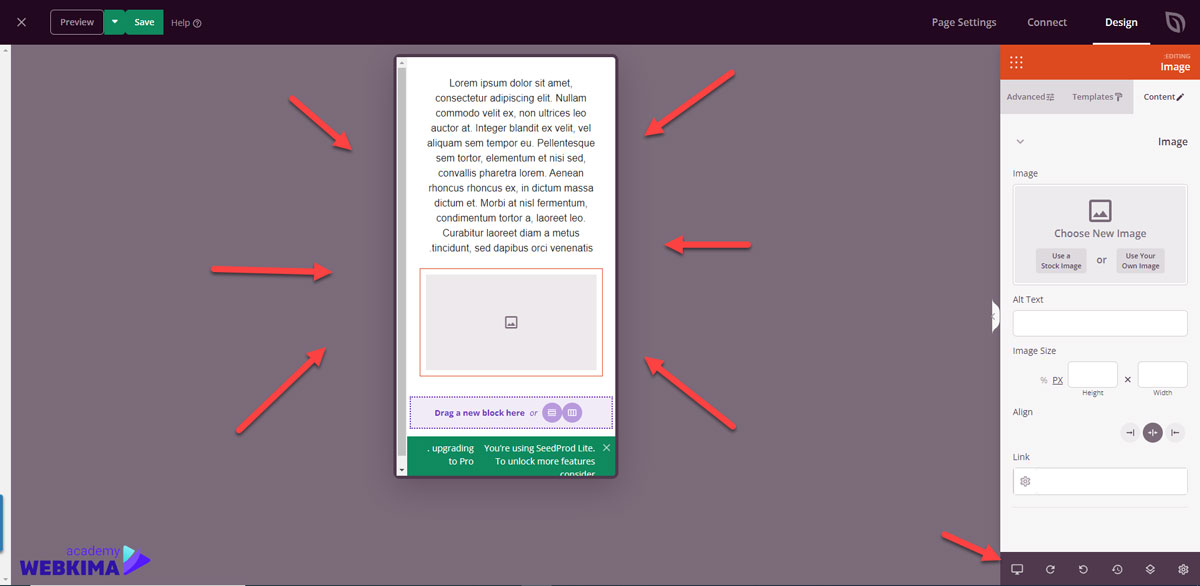Click the counter-clockwise arrow icon in bottom toolbar
Screen dimensions: 1200x586
(1083, 569)
